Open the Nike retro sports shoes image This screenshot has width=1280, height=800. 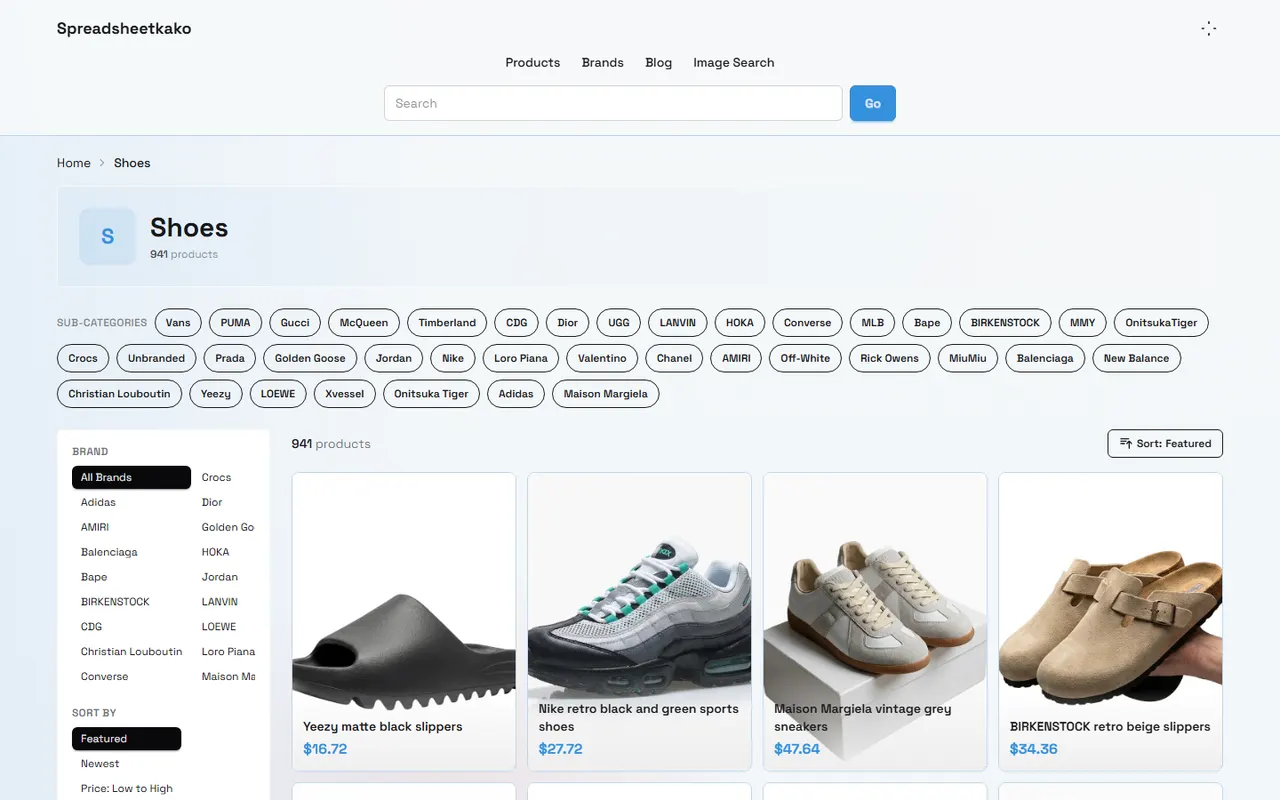(639, 621)
